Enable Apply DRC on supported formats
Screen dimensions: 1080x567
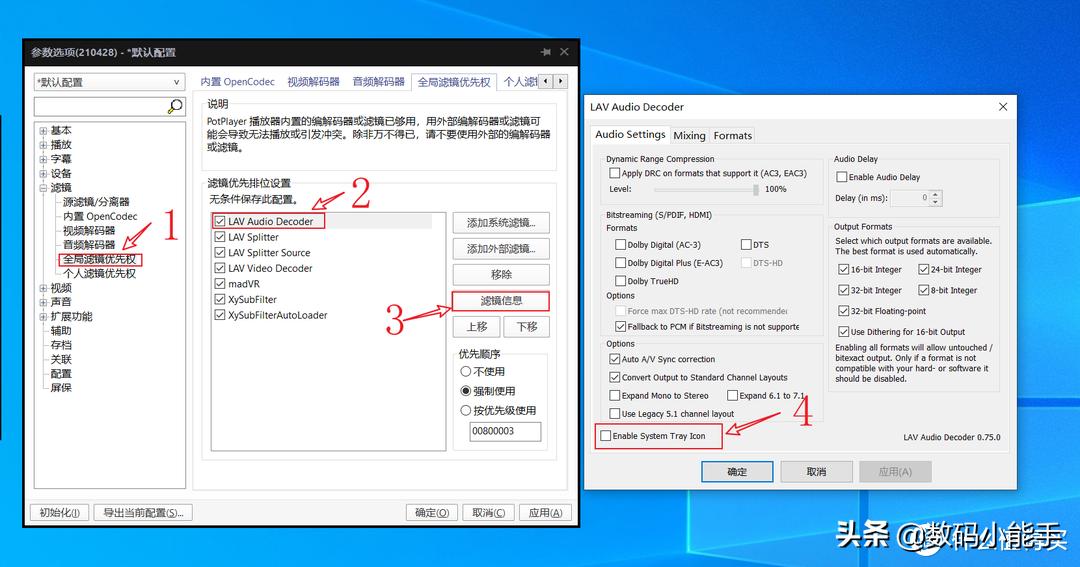click(614, 173)
